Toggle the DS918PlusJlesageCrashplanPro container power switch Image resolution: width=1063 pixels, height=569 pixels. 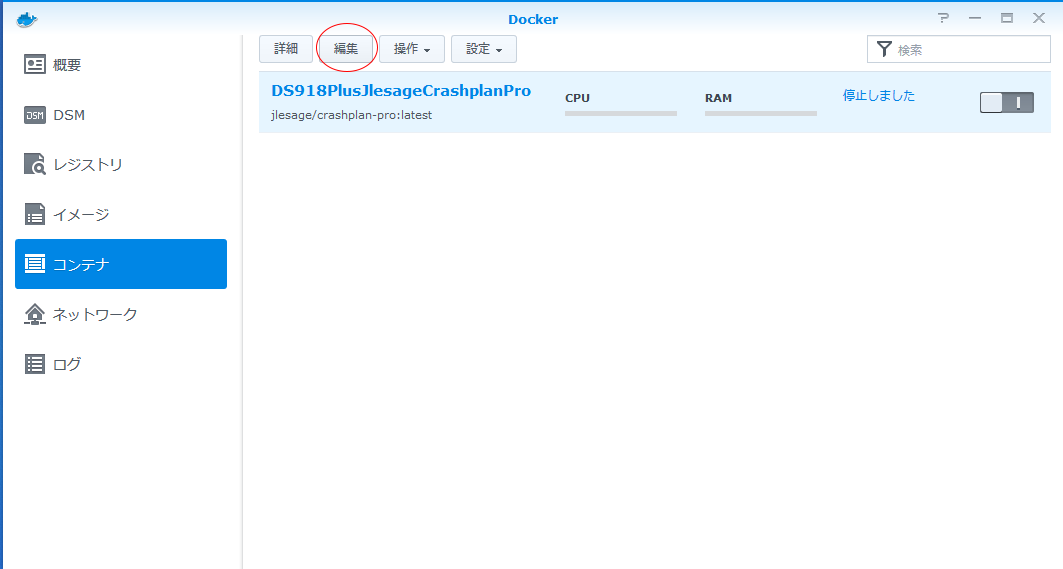pyautogui.click(x=1007, y=102)
